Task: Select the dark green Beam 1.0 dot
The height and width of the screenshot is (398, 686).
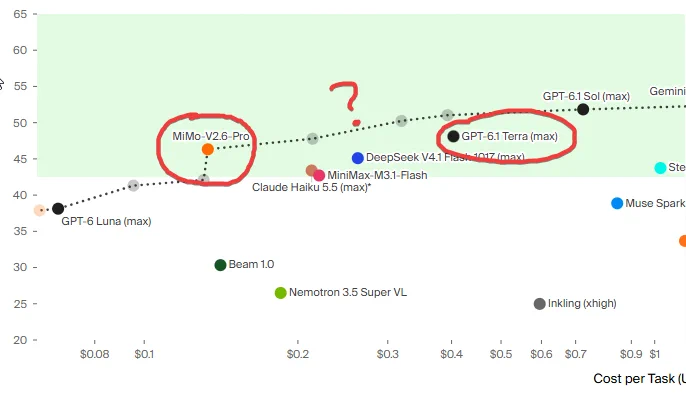Action: (220, 265)
